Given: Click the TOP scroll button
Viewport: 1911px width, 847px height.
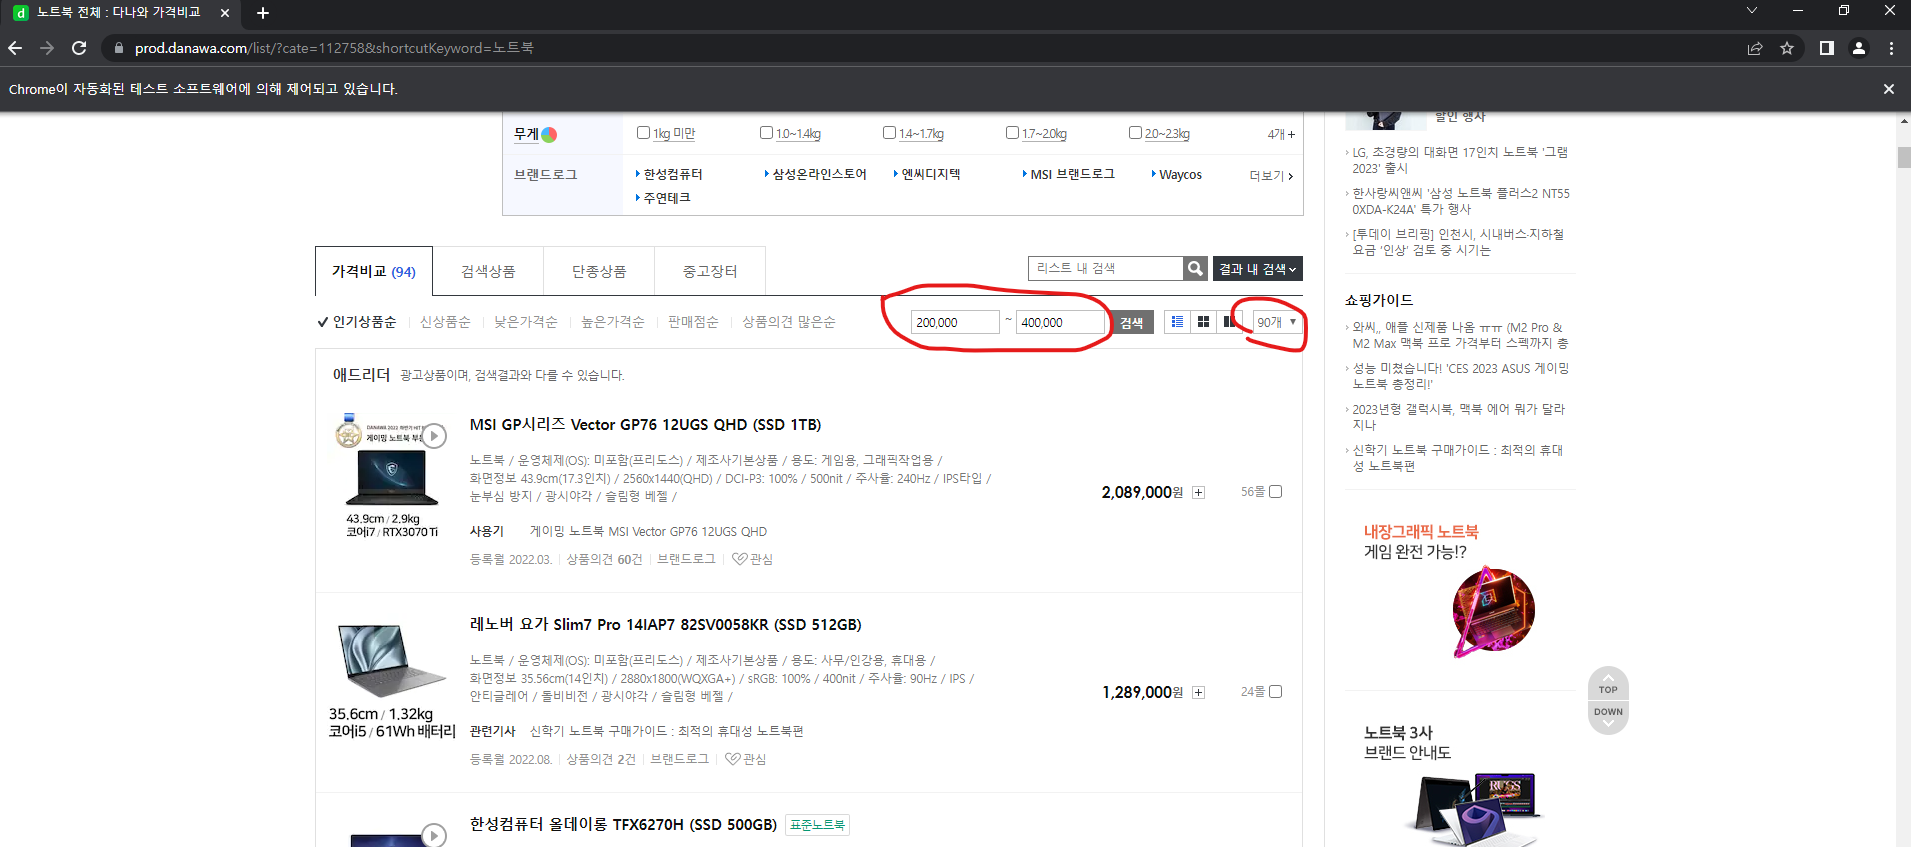Looking at the screenshot, I should [x=1608, y=684].
